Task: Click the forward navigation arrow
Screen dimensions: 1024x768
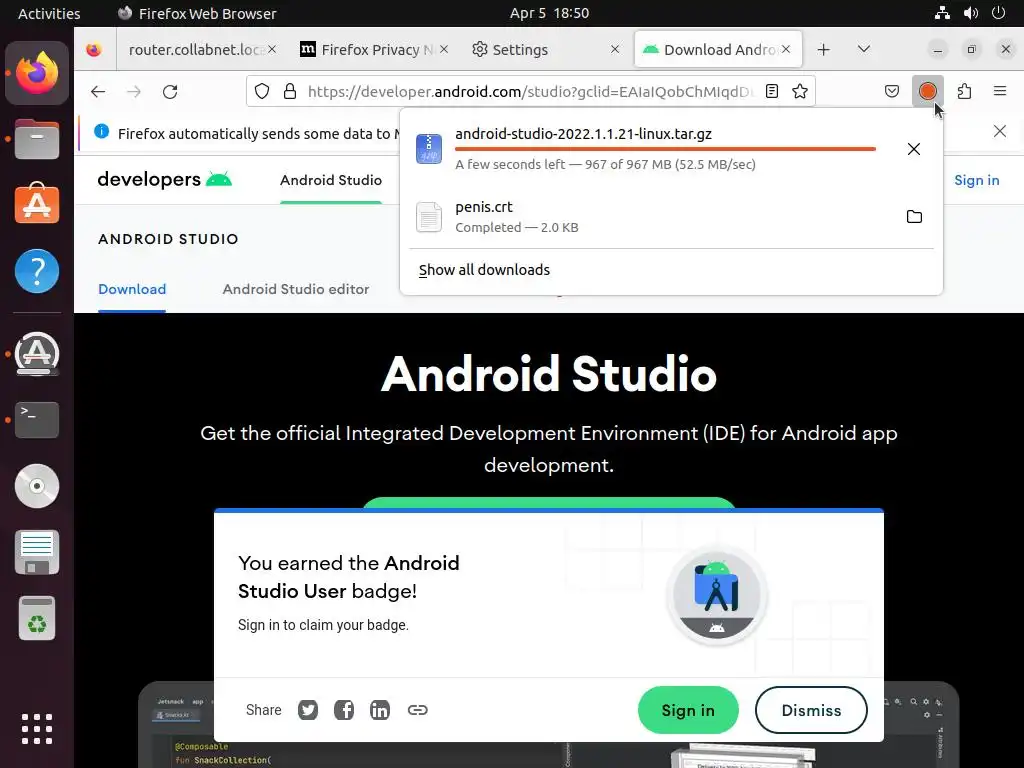Action: 134,91
